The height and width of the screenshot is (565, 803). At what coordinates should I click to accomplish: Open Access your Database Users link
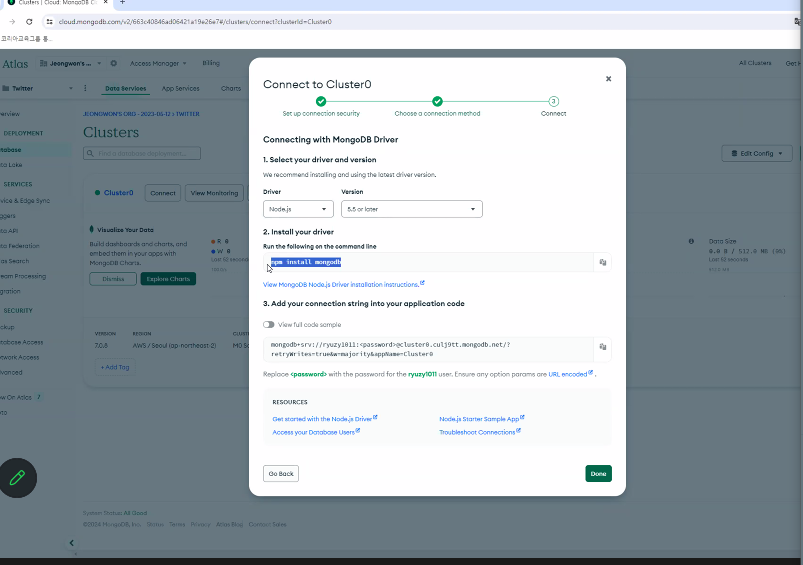(316, 432)
